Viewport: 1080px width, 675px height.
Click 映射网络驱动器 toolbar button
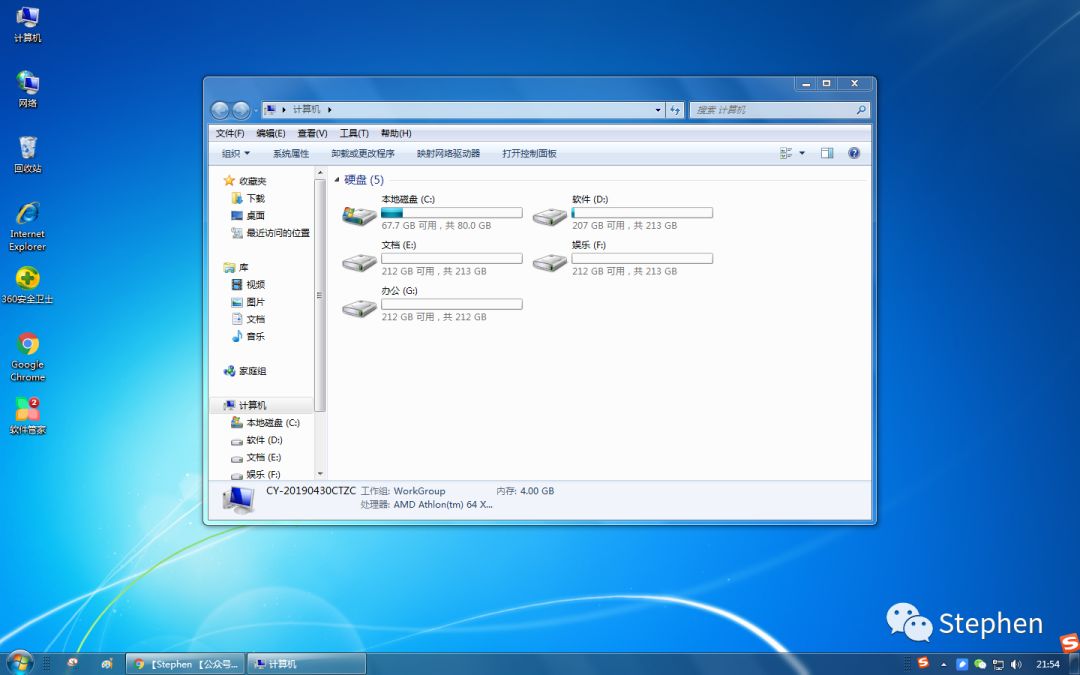[448, 153]
